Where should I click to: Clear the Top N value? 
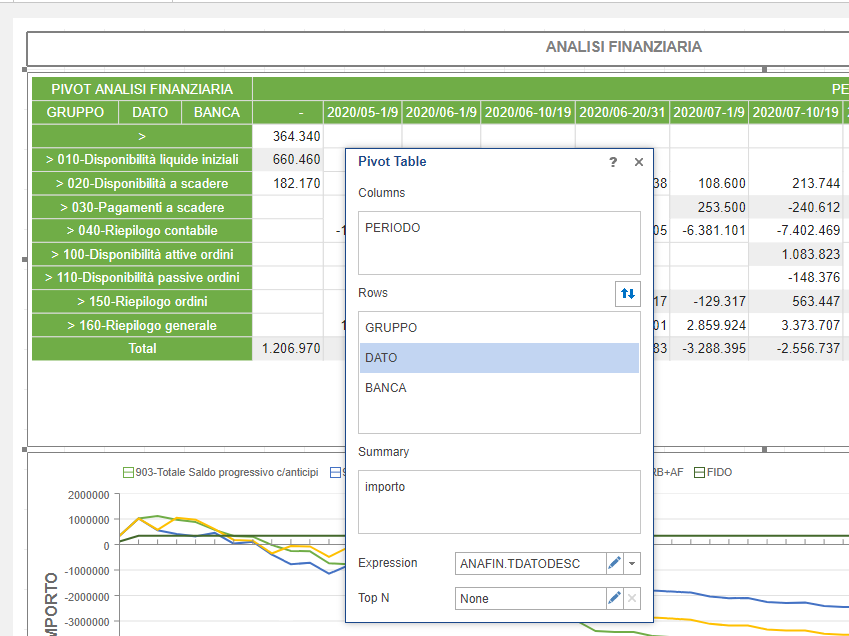click(x=632, y=599)
